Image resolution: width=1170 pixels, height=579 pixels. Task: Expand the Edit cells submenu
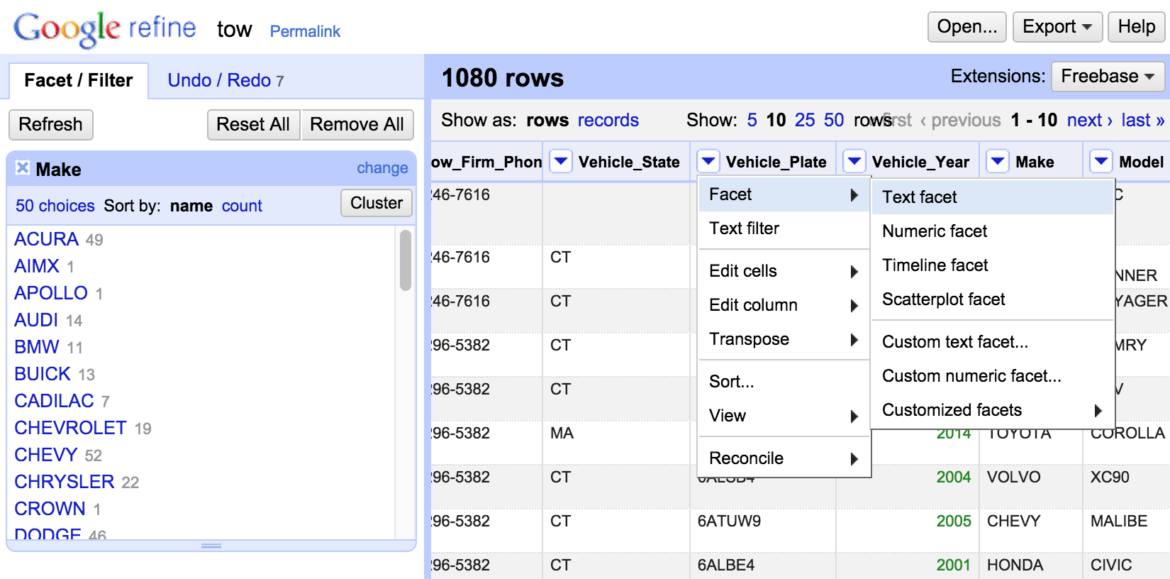click(x=784, y=272)
